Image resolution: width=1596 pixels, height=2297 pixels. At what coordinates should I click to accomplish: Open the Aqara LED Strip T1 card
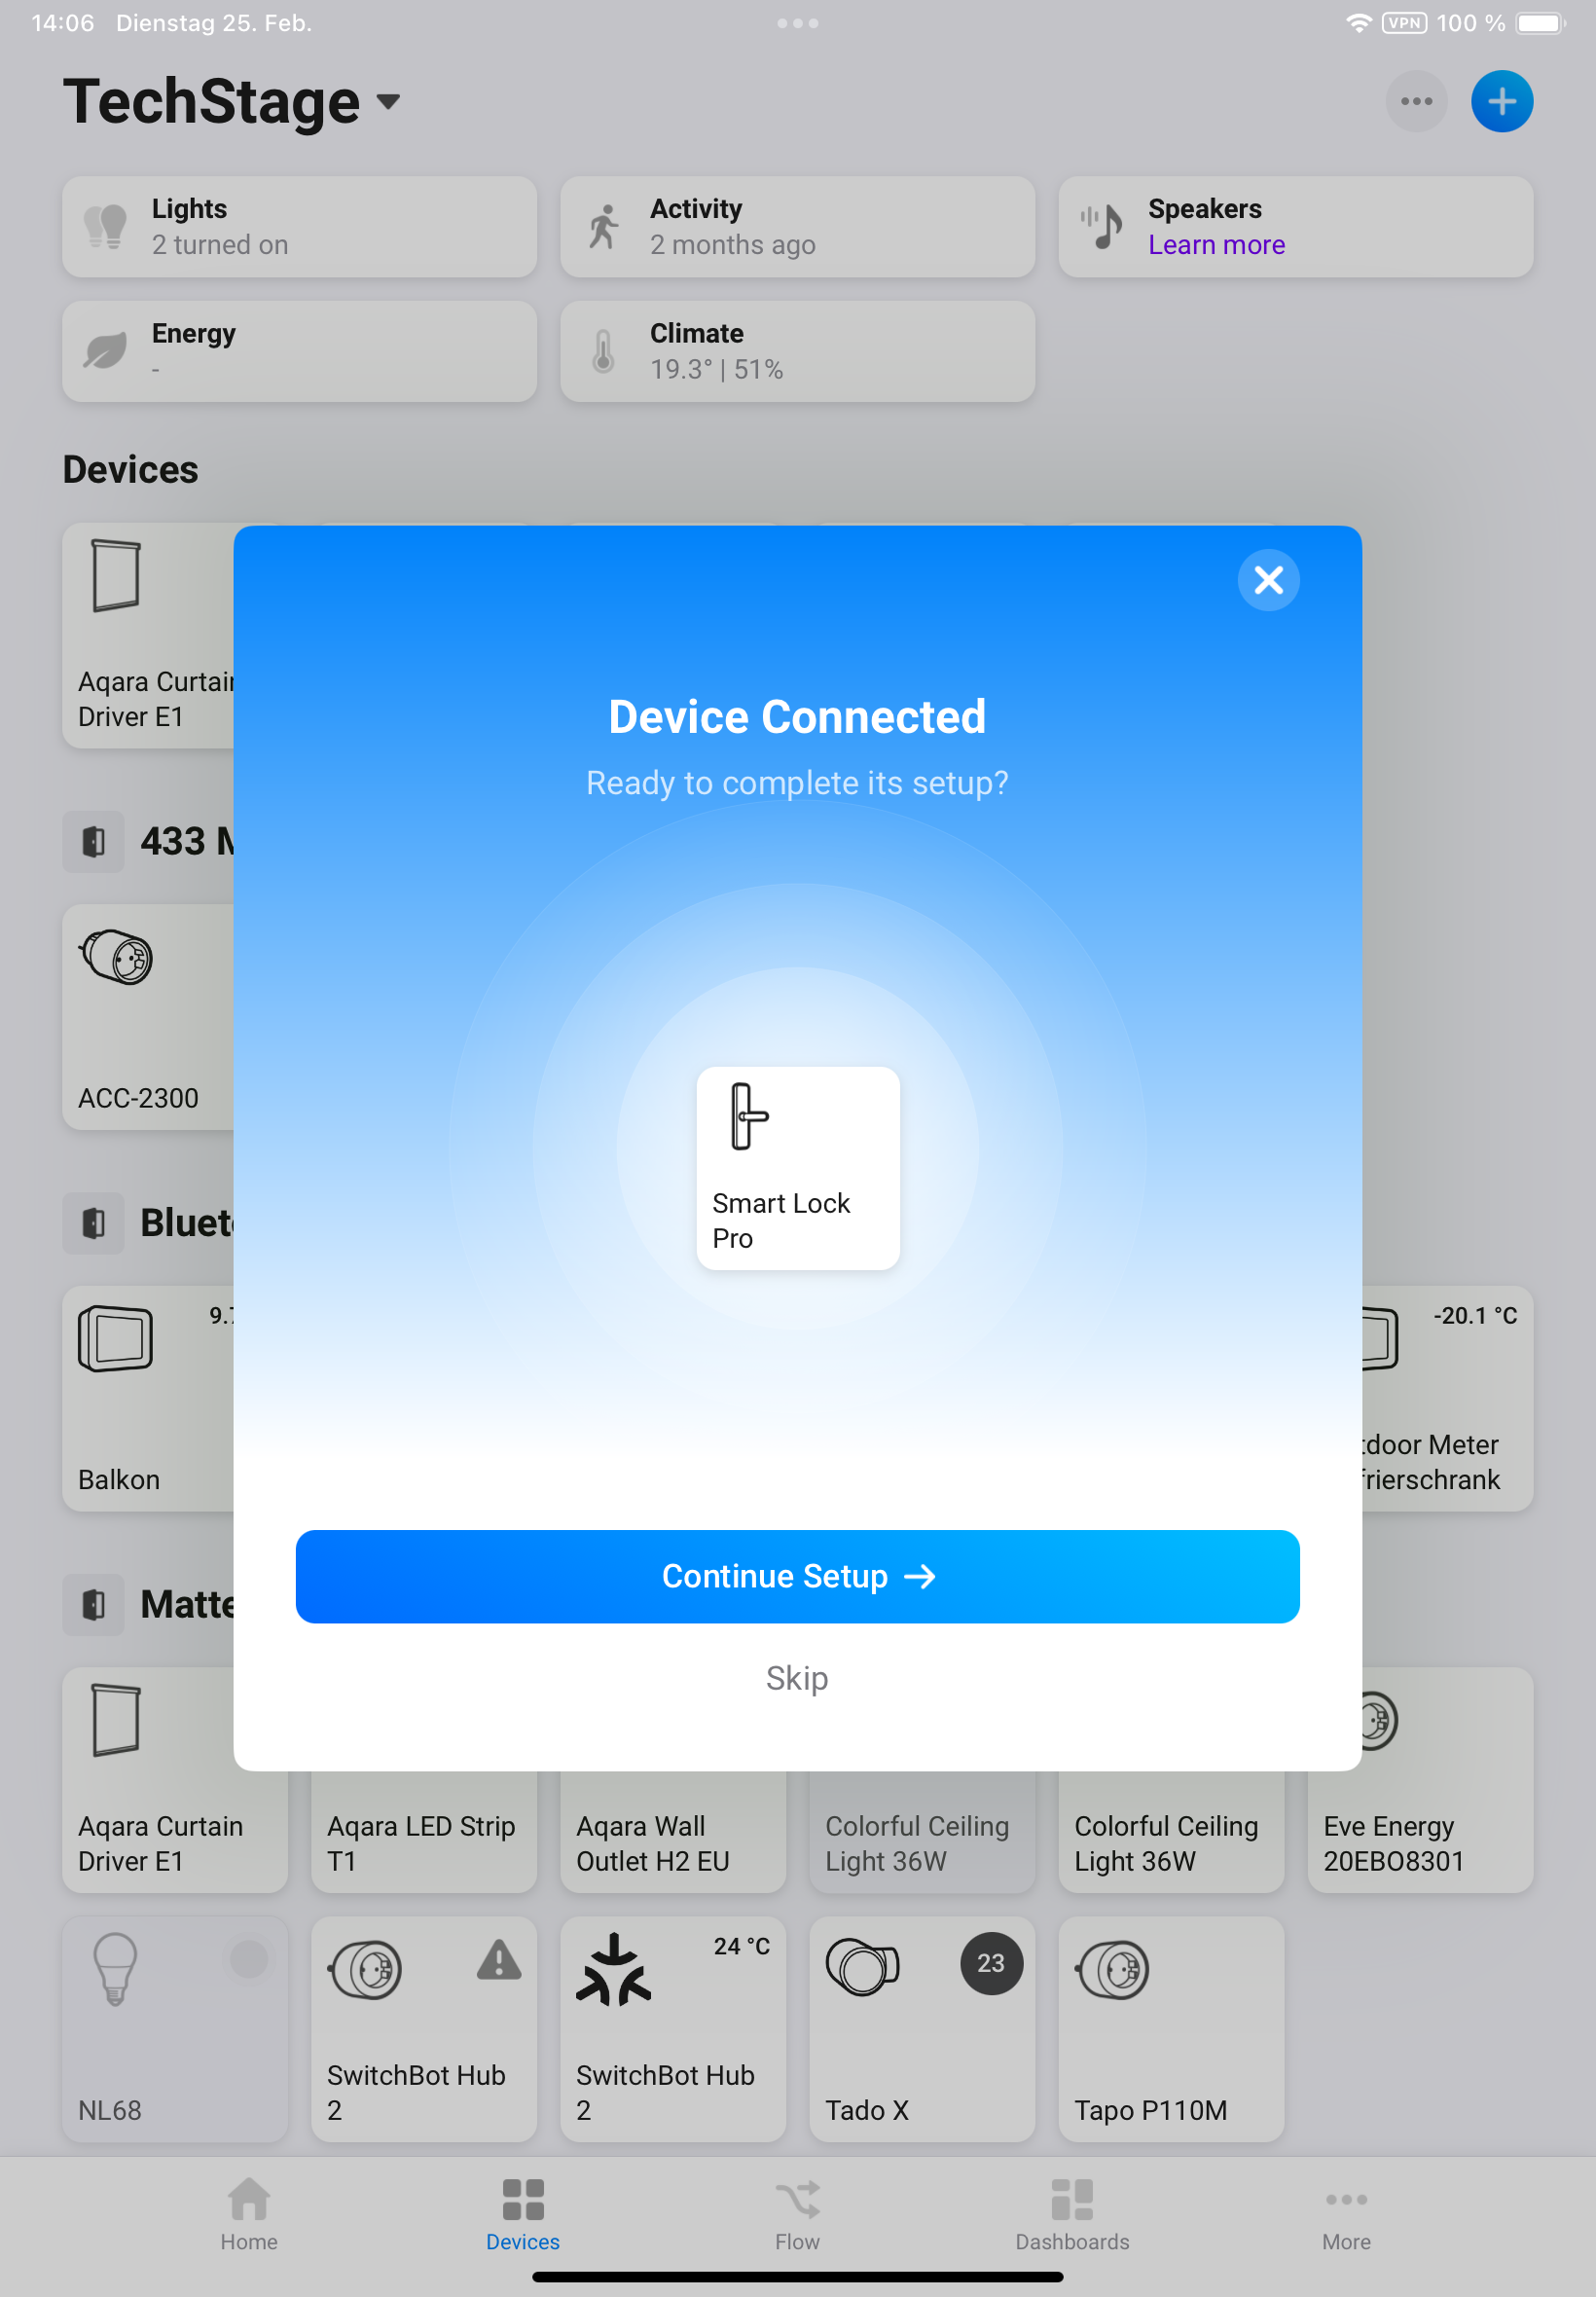[x=424, y=1832]
